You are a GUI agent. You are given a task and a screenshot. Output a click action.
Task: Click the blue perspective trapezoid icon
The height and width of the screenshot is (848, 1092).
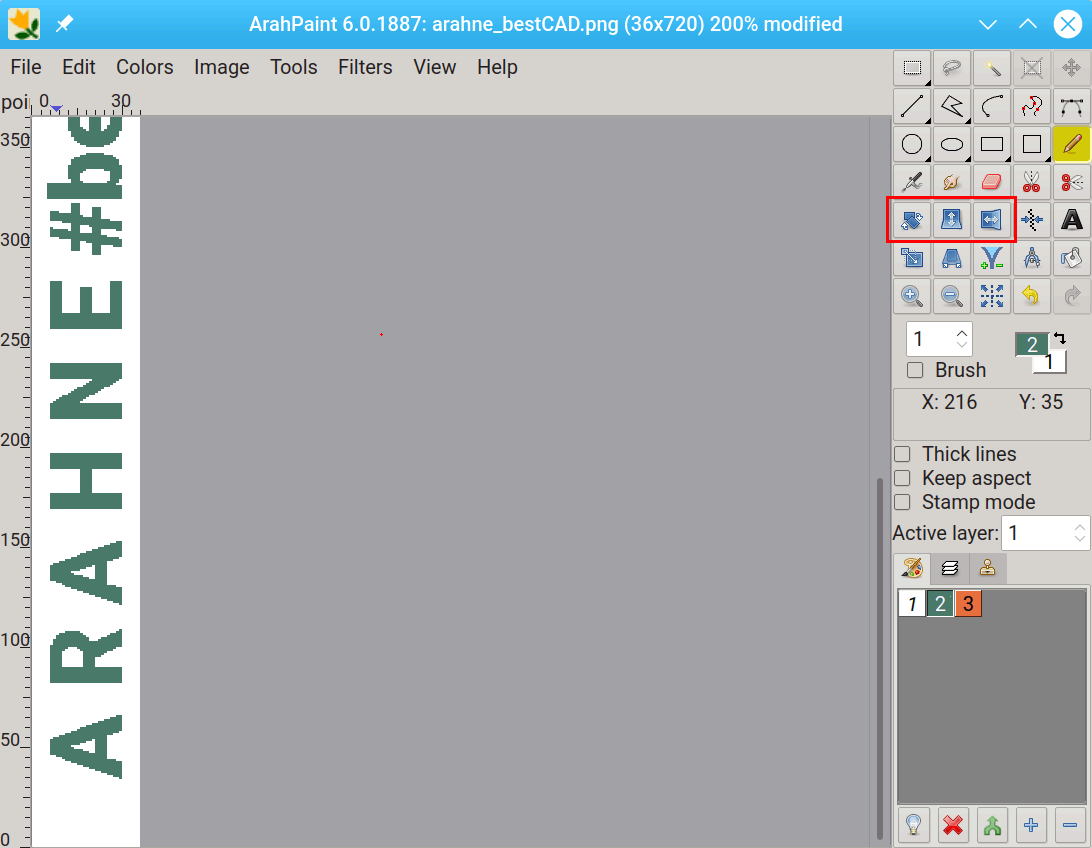pos(952,258)
